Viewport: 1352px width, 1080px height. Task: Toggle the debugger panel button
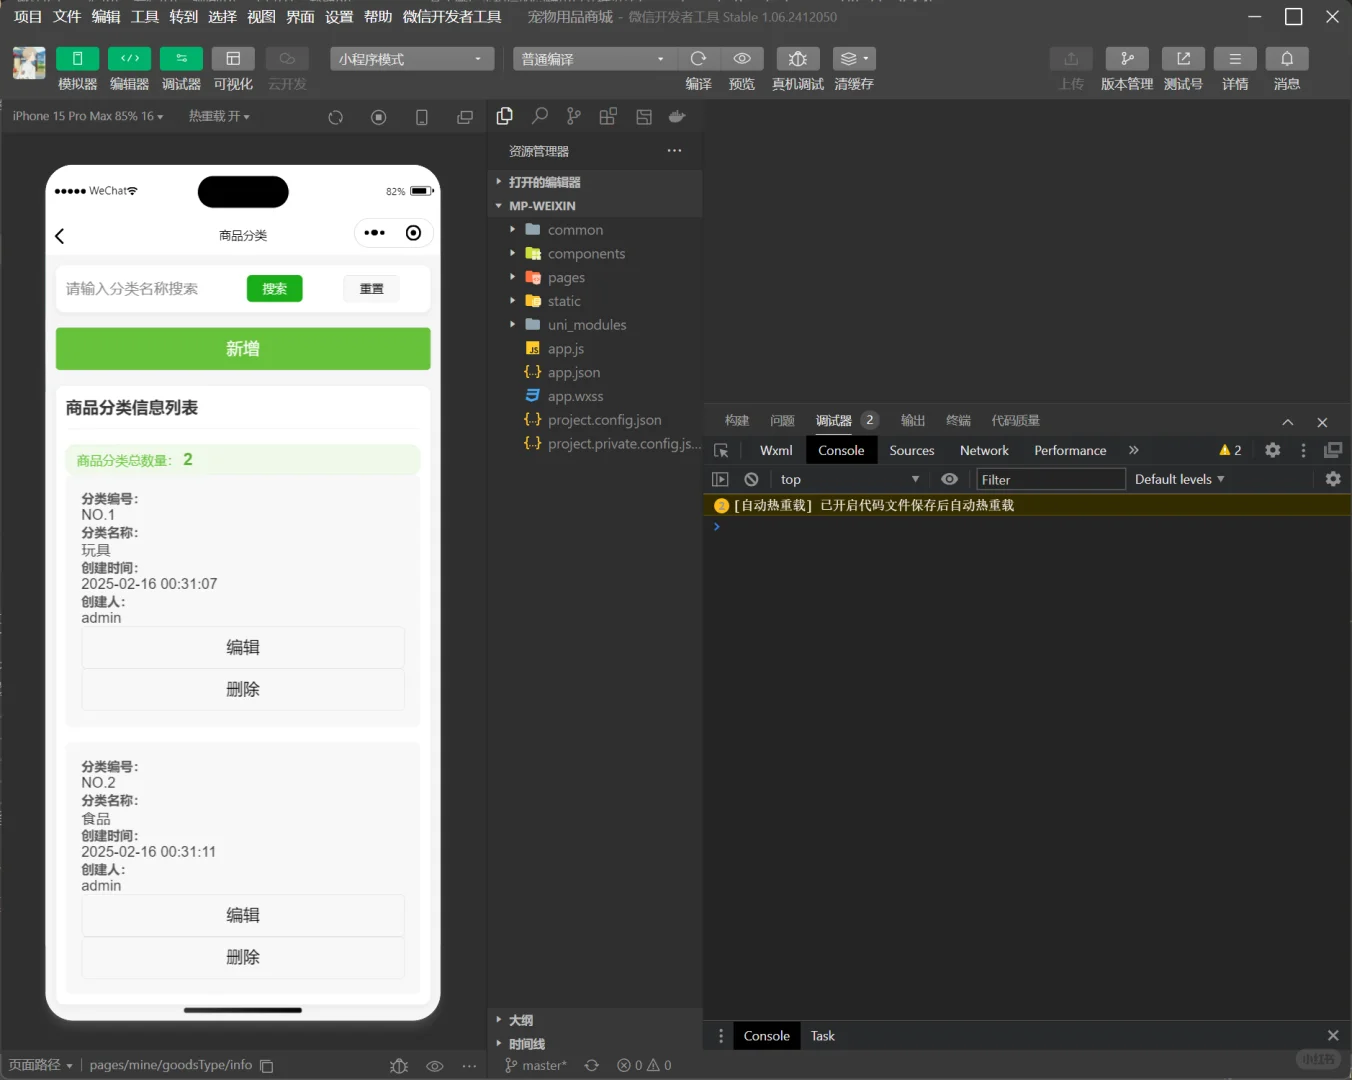tap(181, 59)
